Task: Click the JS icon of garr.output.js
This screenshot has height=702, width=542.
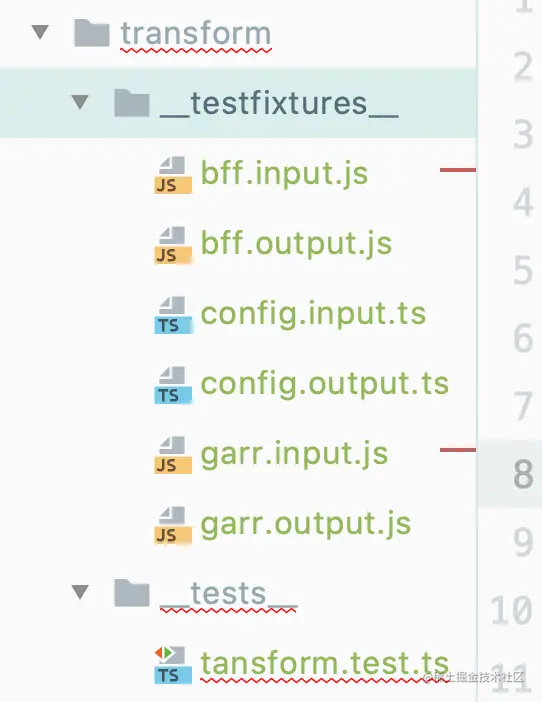Action: (x=173, y=525)
